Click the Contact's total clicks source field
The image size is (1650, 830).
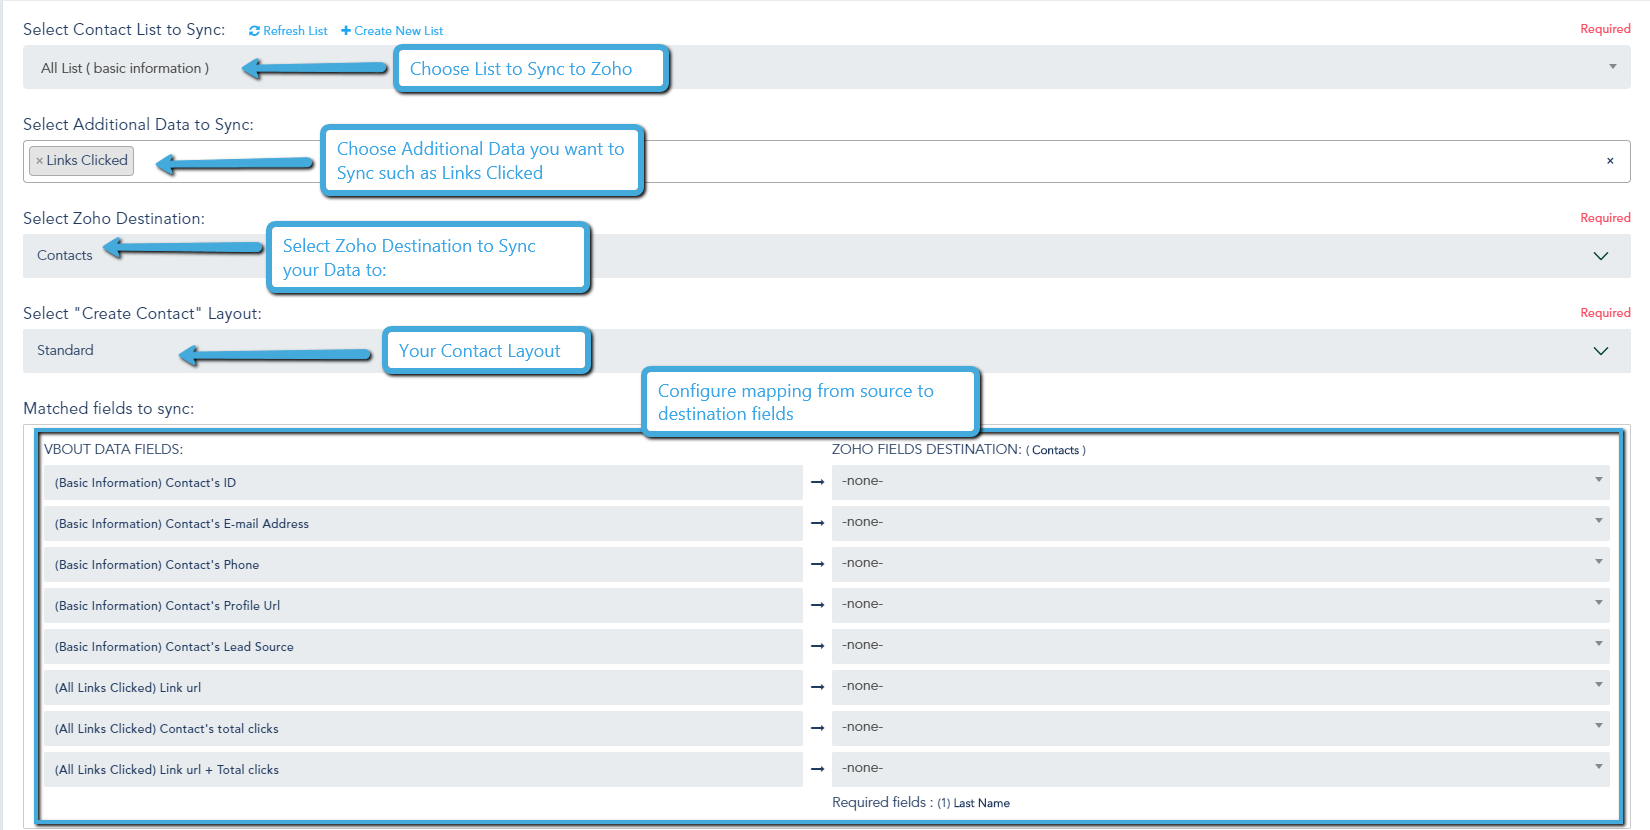pos(423,728)
